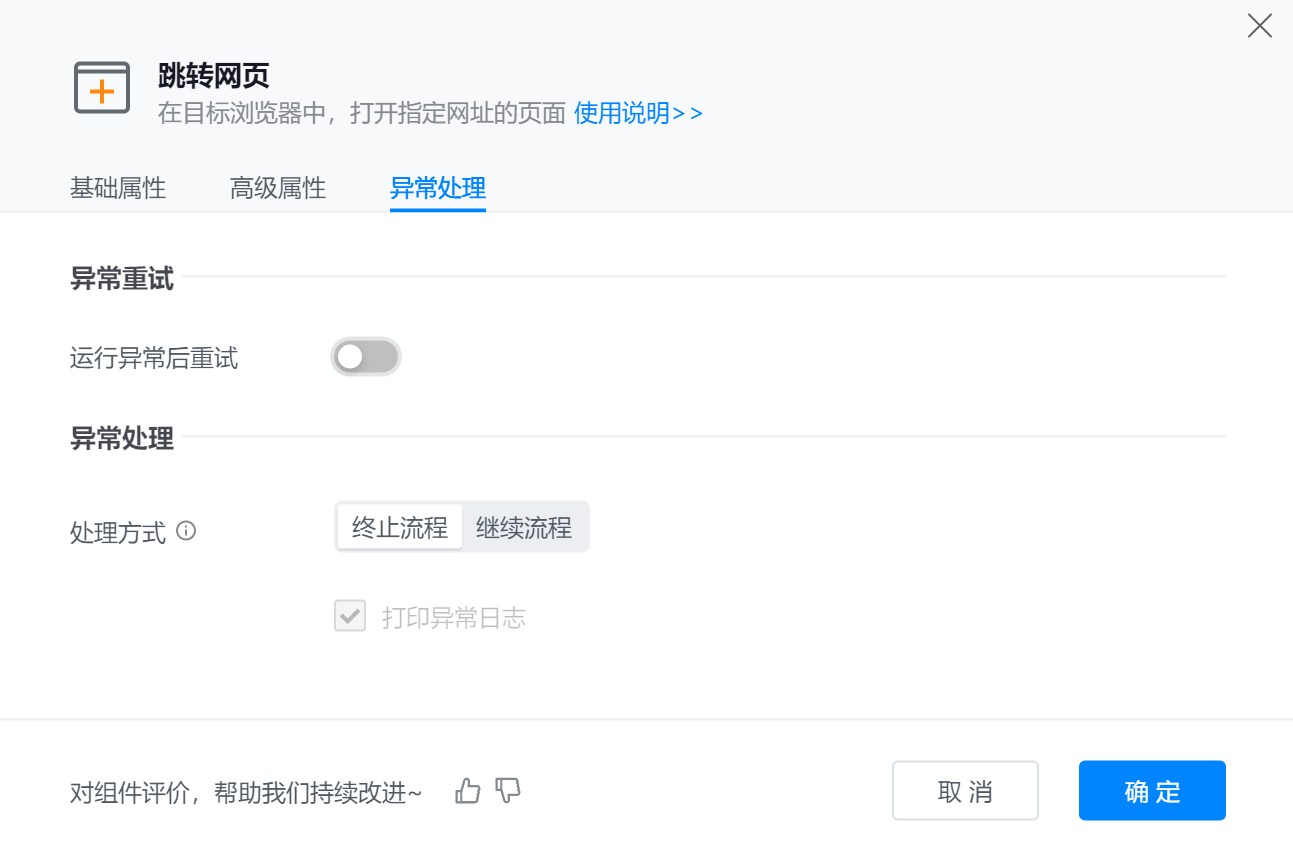Click the info icon beside 处理方式
This screenshot has height=841, width=1293.
[186, 531]
